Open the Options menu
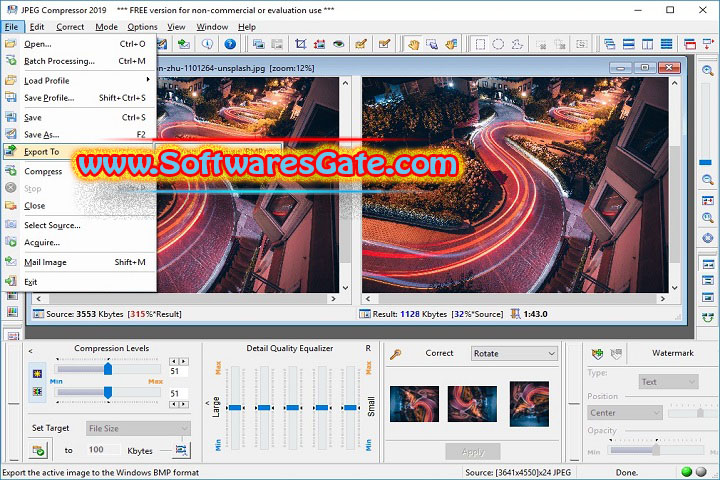The width and height of the screenshot is (720, 480). (142, 27)
